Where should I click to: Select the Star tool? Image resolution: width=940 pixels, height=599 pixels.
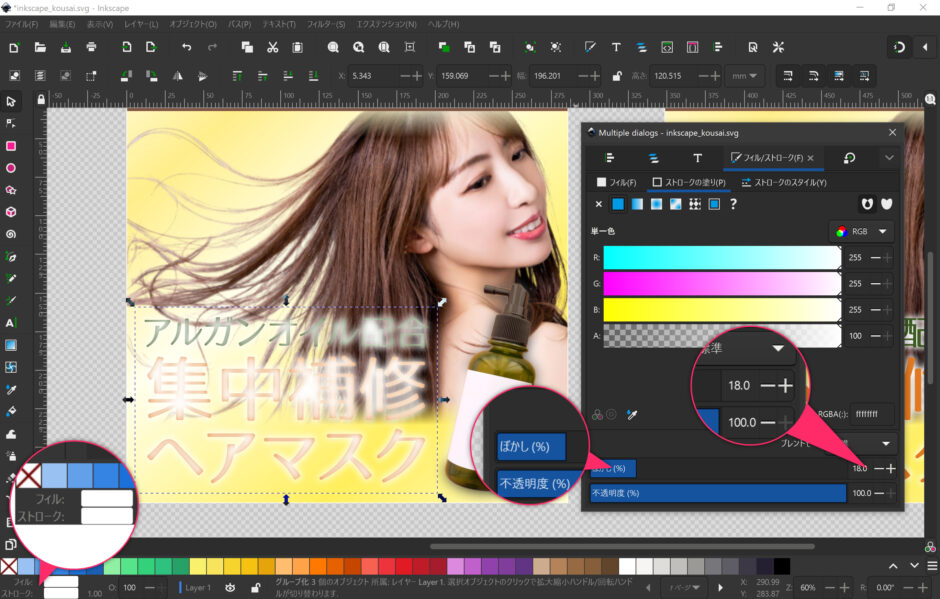coord(13,188)
